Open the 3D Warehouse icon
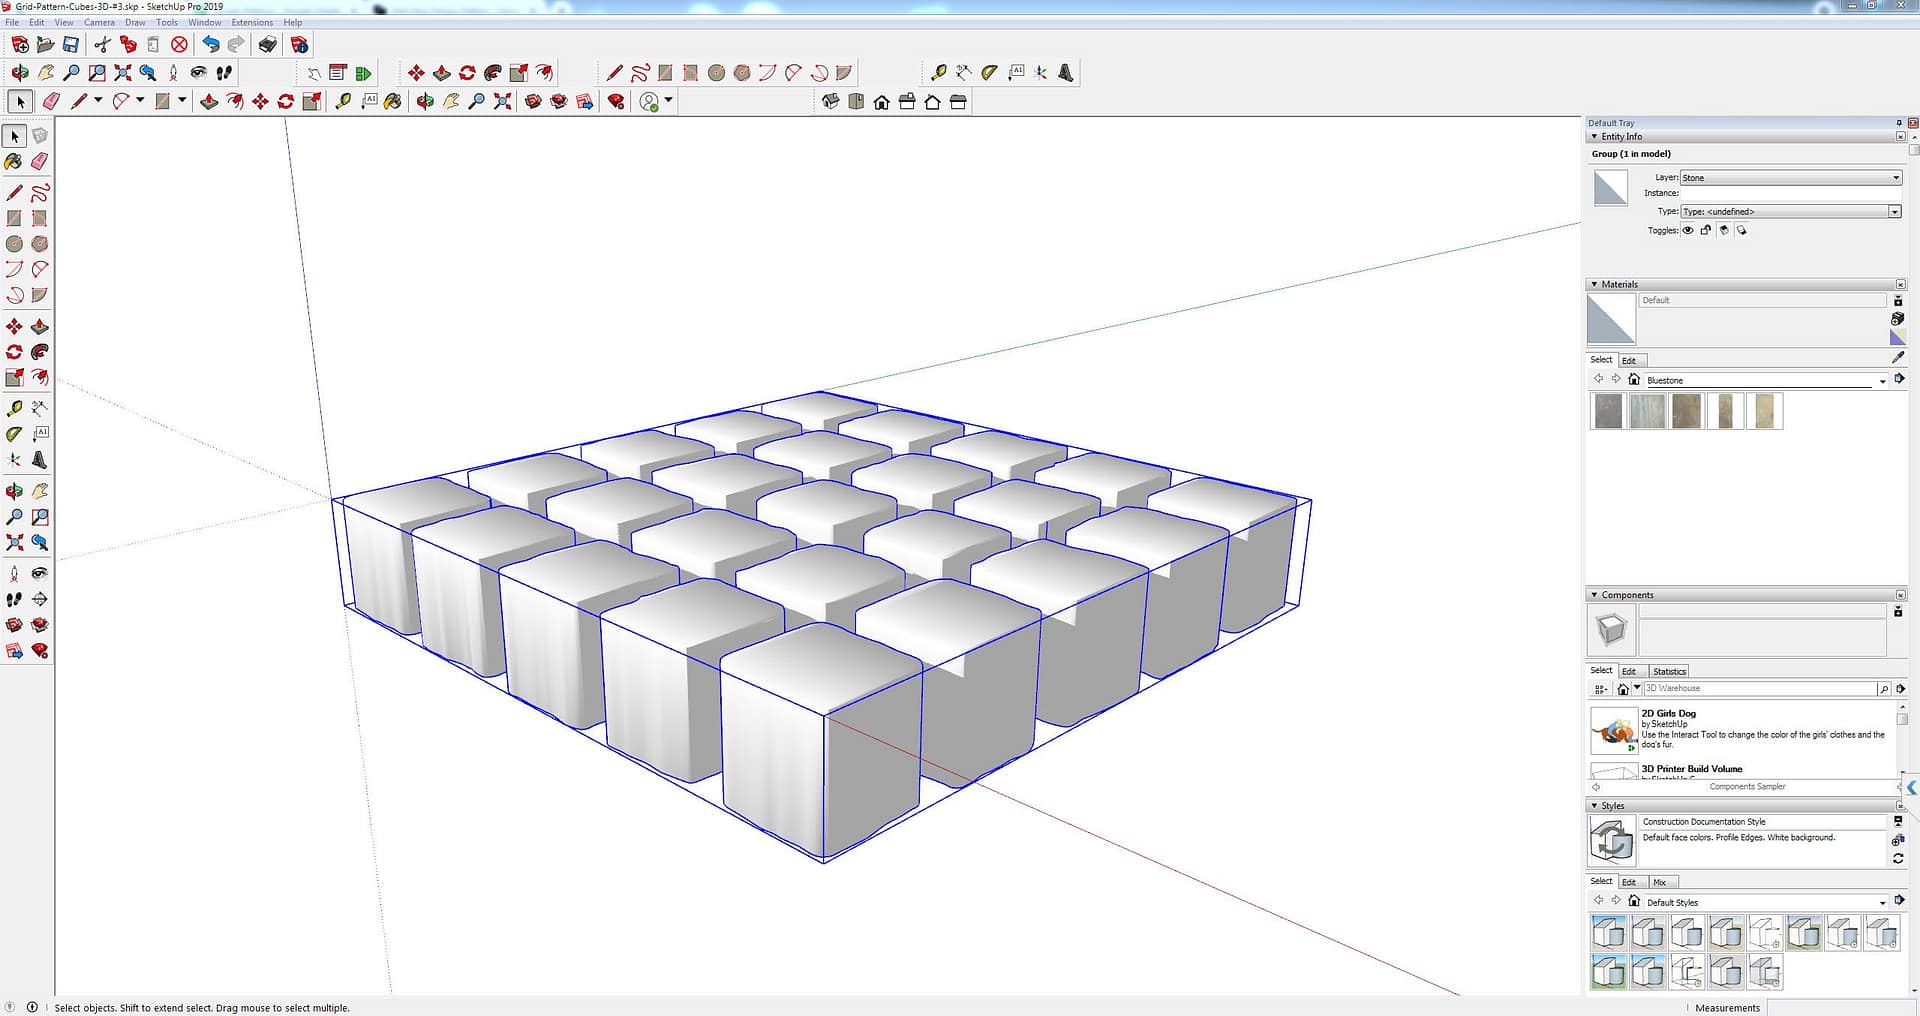The height and width of the screenshot is (1016, 1920). [1762, 688]
